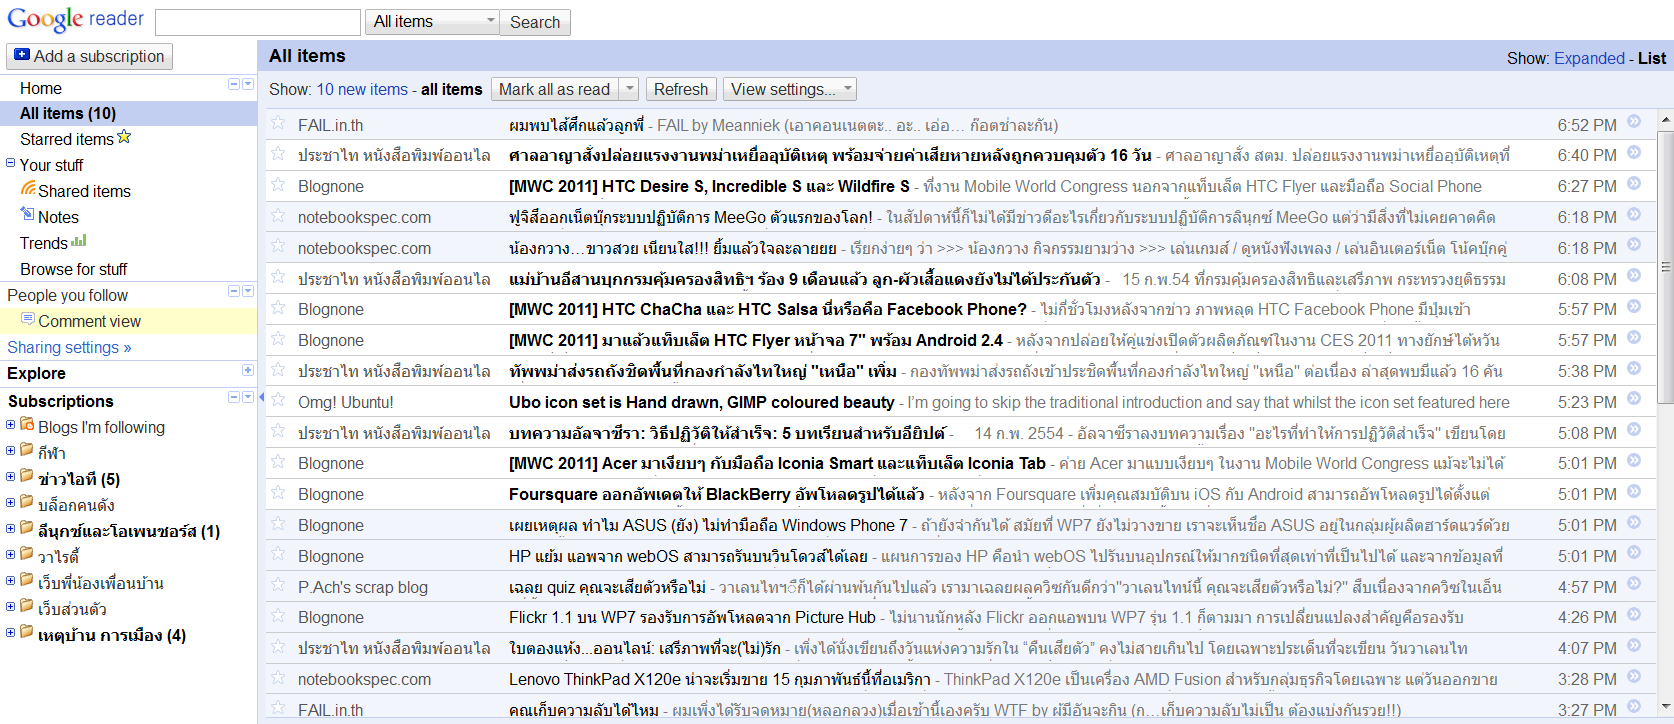Open original article icon for 4:07 PM item
Image resolution: width=1674 pixels, height=724 pixels.
point(1634,645)
